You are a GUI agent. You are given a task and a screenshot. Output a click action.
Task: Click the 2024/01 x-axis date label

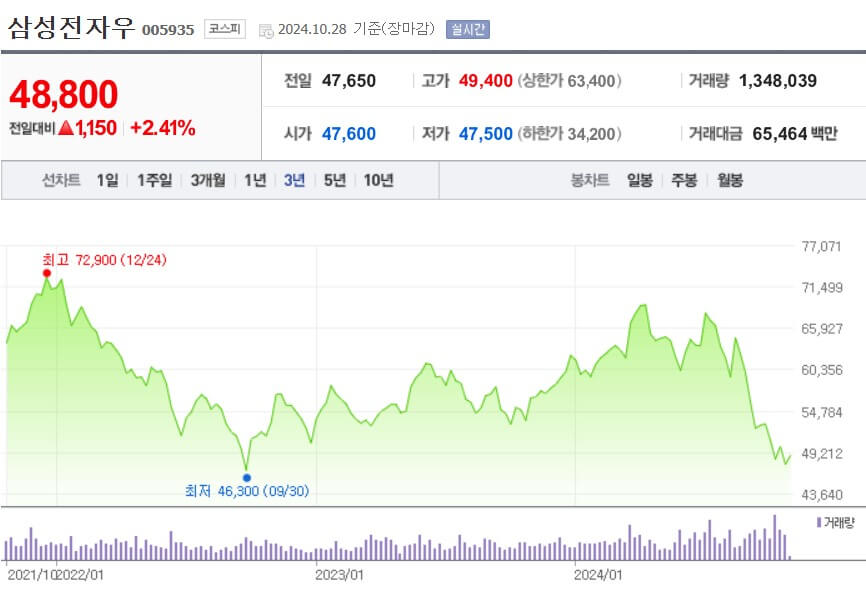point(598,575)
